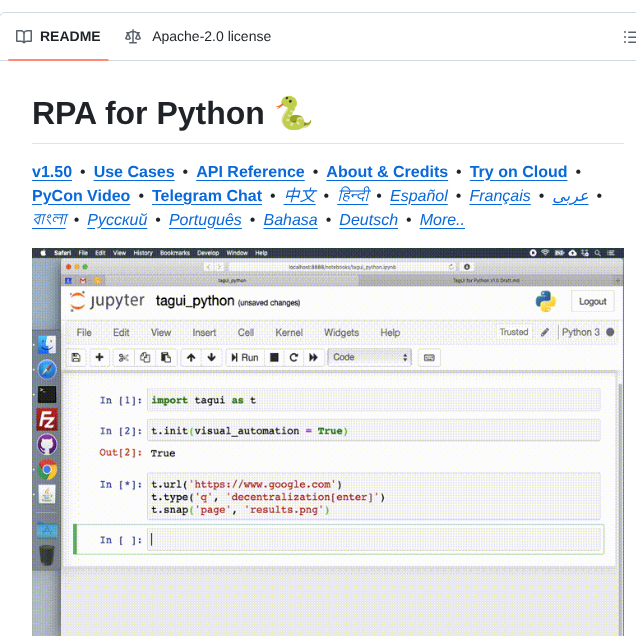Open Trash in the dock
The width and height of the screenshot is (636, 636).
click(x=47, y=555)
